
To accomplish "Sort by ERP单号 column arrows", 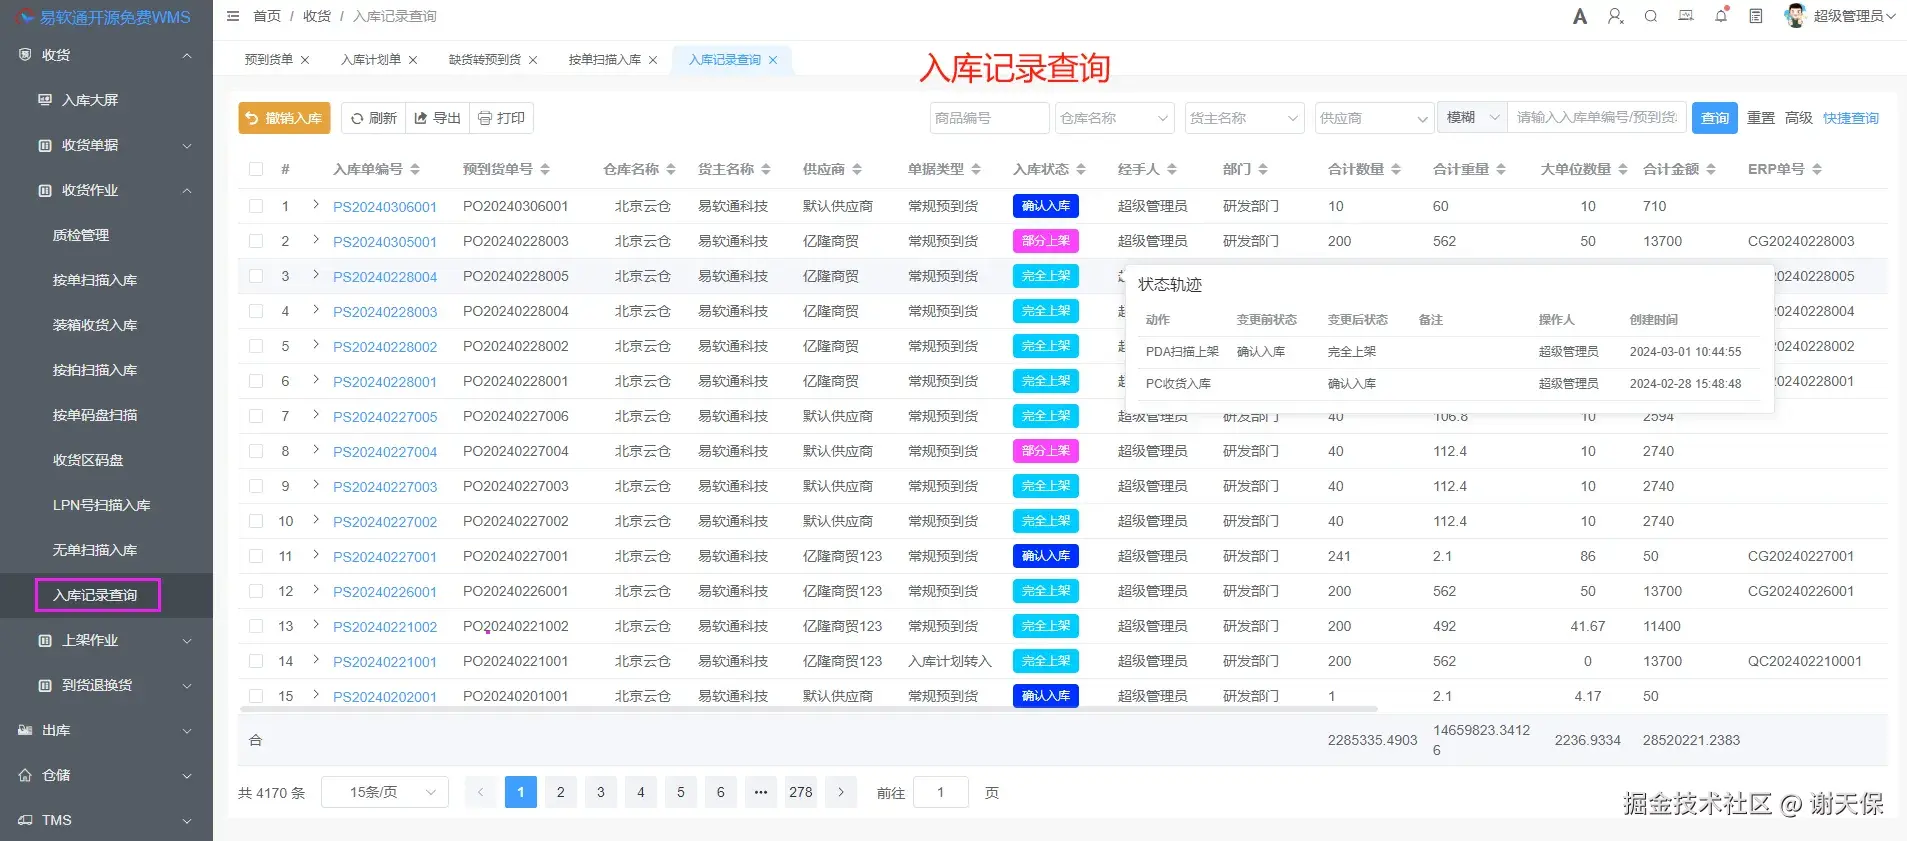I will tap(1817, 169).
